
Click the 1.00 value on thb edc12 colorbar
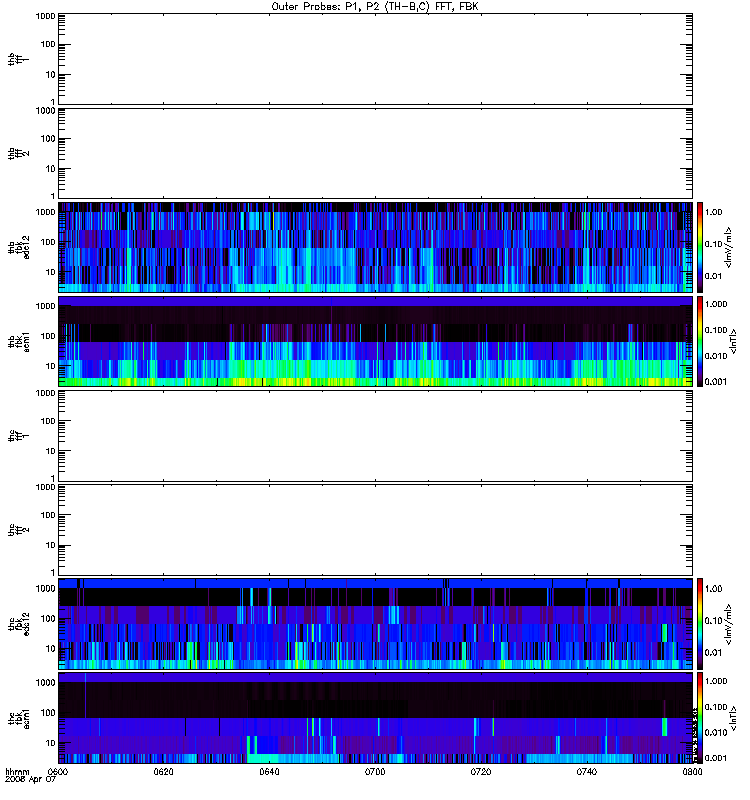click(714, 212)
